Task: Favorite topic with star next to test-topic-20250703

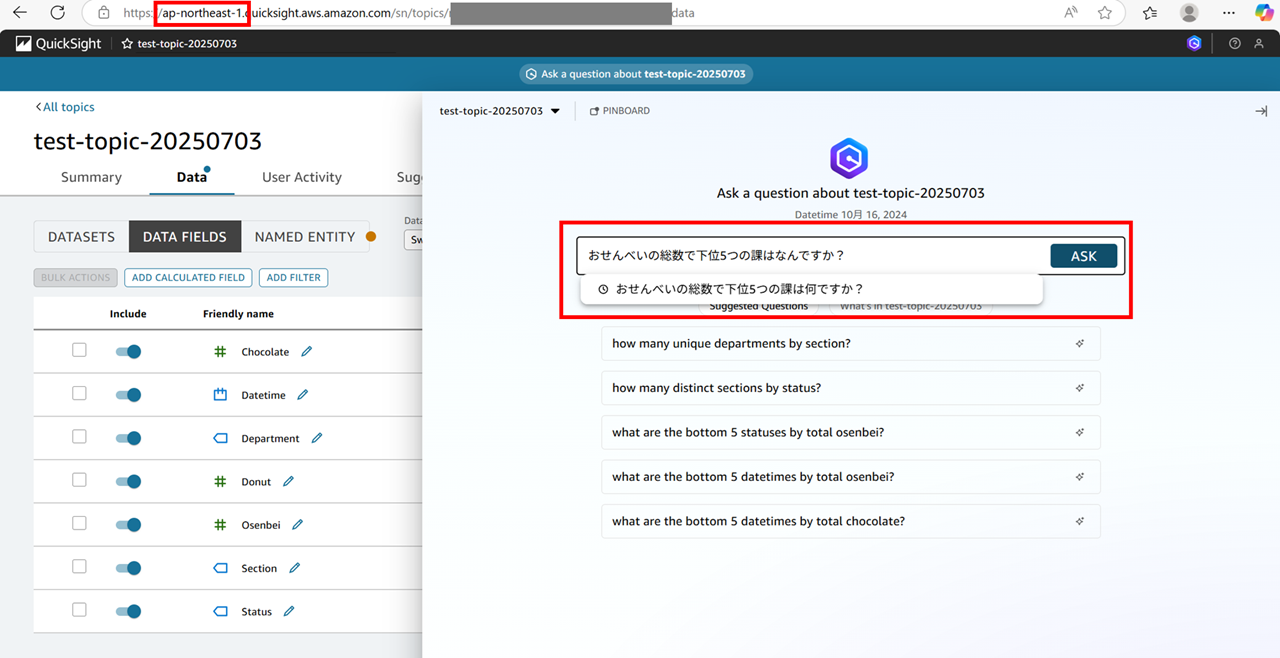Action: point(127,44)
